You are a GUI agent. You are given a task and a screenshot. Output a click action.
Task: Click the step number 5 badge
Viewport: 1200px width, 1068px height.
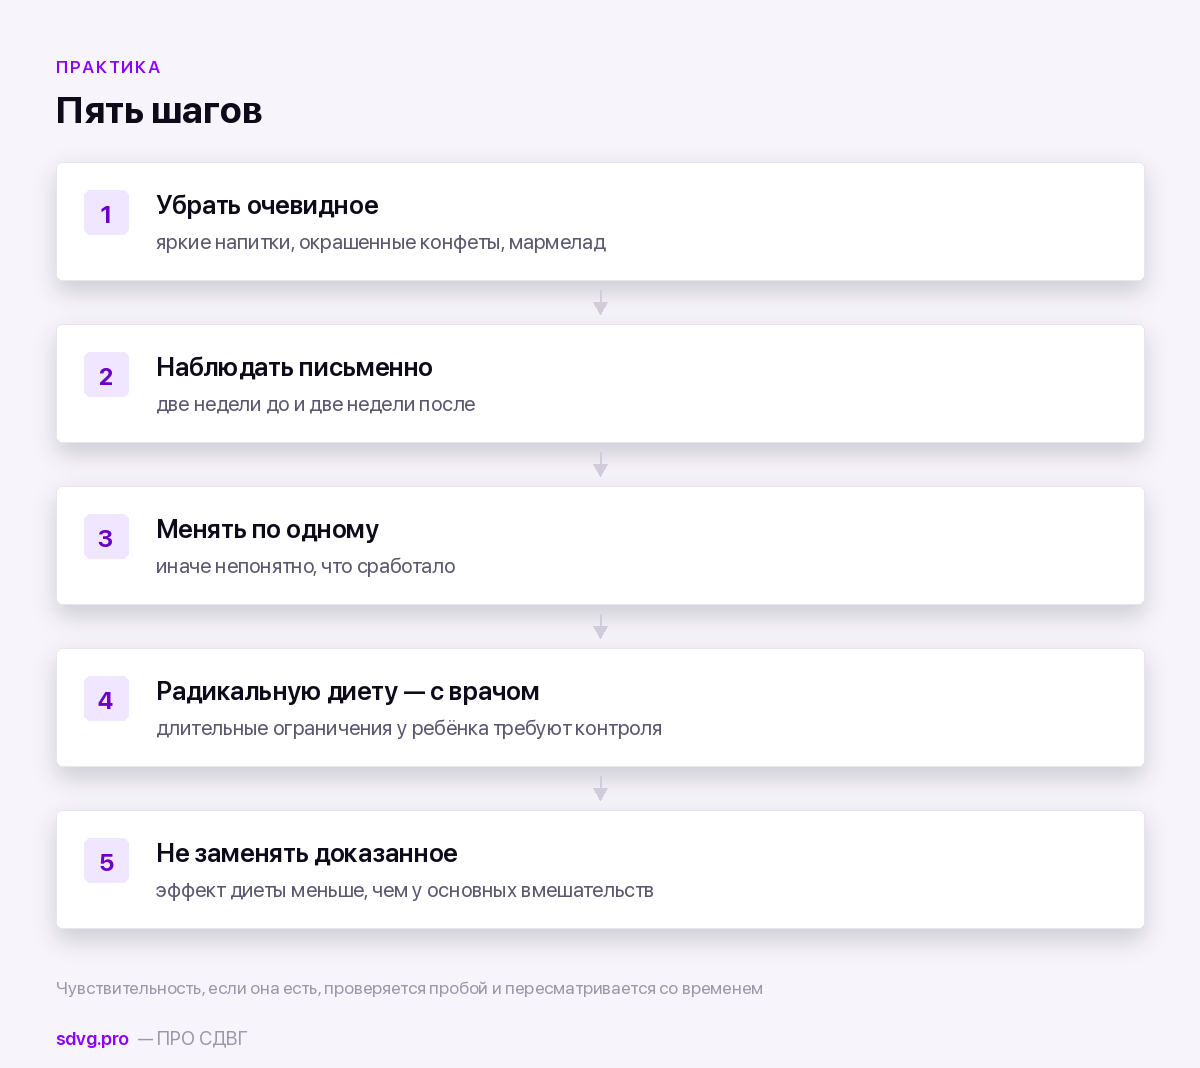coord(106,861)
